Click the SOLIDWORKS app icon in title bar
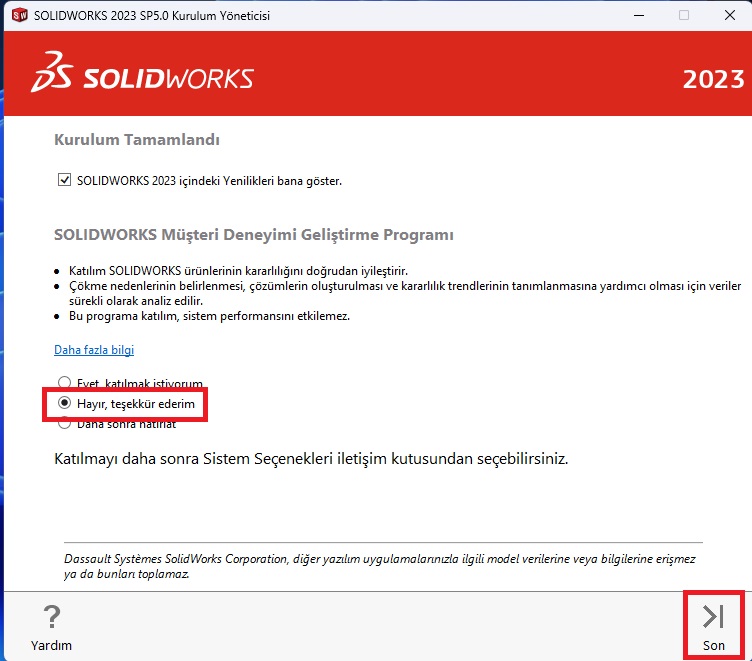 (18, 15)
